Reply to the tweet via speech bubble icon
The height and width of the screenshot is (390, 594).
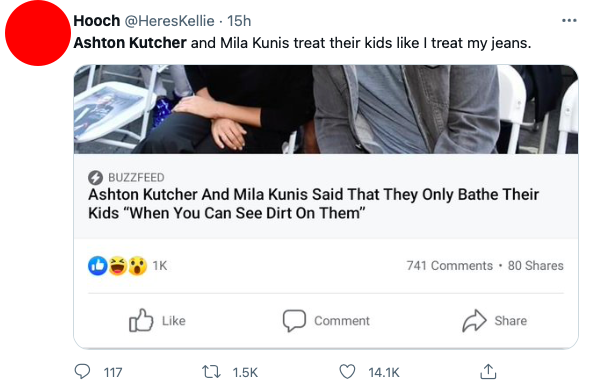[82, 372]
